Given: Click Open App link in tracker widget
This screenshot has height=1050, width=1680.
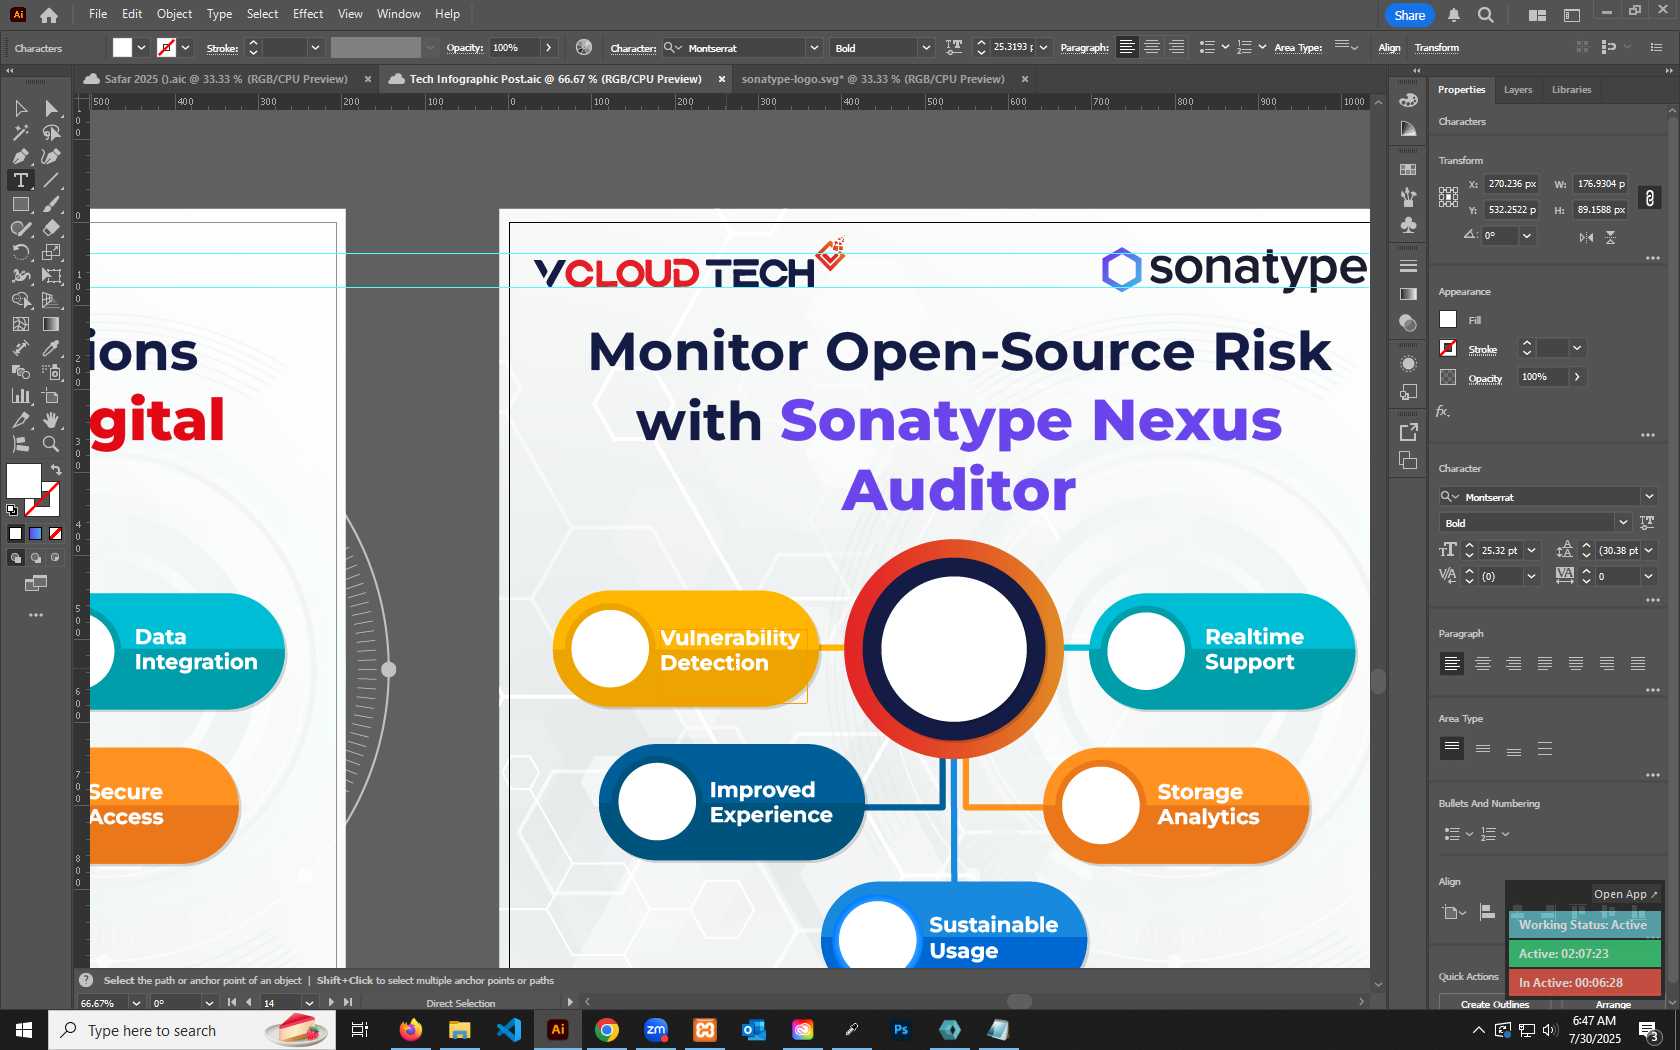Looking at the screenshot, I should coord(1625,894).
